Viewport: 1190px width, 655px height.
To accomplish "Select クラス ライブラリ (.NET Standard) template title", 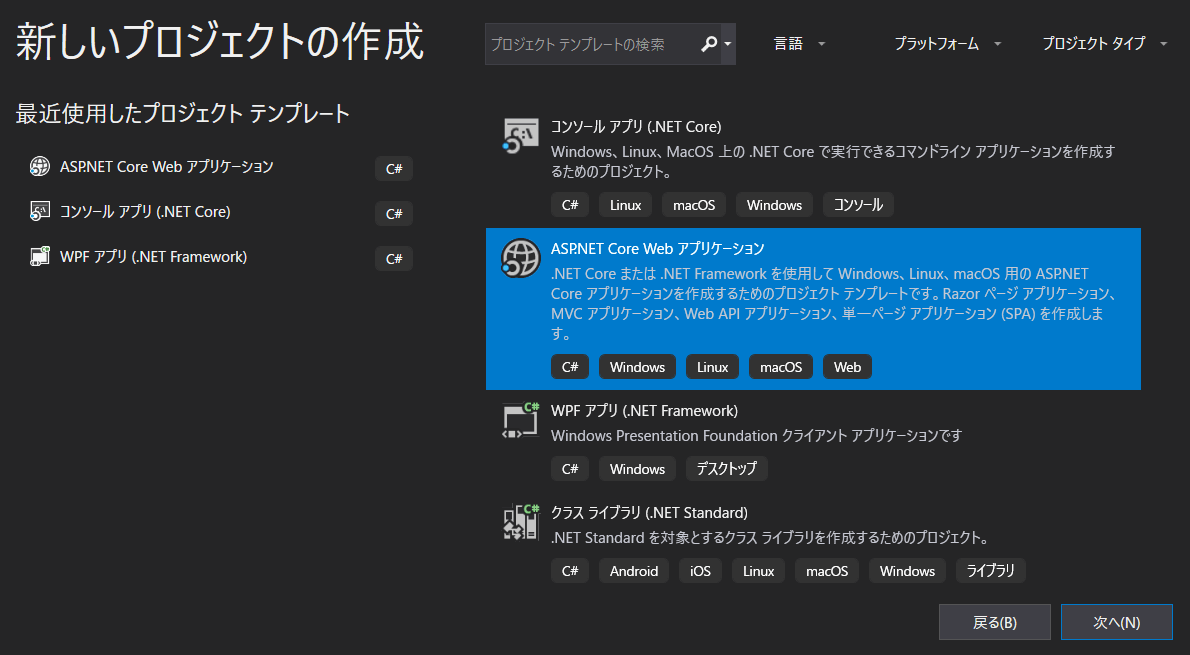I will 650,513.
